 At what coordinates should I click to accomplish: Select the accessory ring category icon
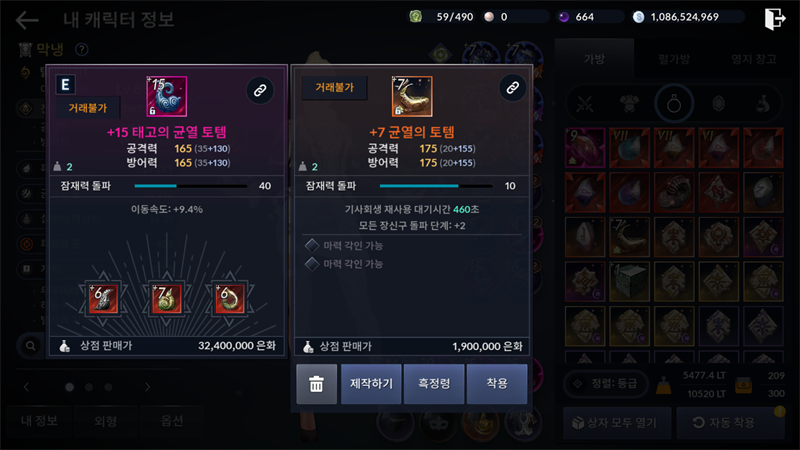[x=674, y=104]
